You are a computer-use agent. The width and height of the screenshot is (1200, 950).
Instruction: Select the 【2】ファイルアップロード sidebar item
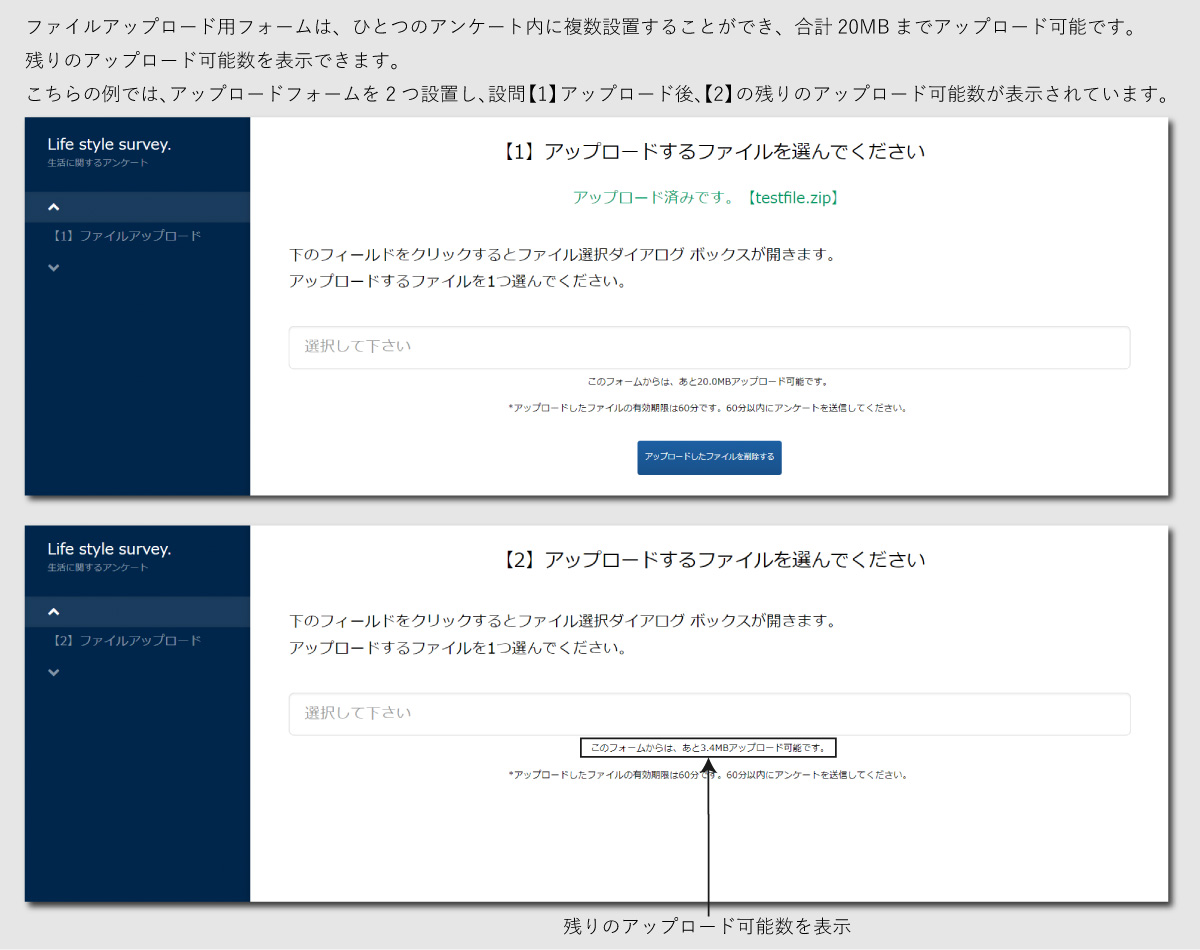[x=125, y=641]
